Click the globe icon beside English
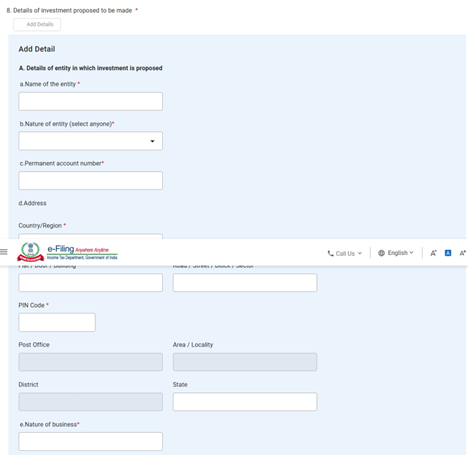468x455 pixels. tap(381, 253)
